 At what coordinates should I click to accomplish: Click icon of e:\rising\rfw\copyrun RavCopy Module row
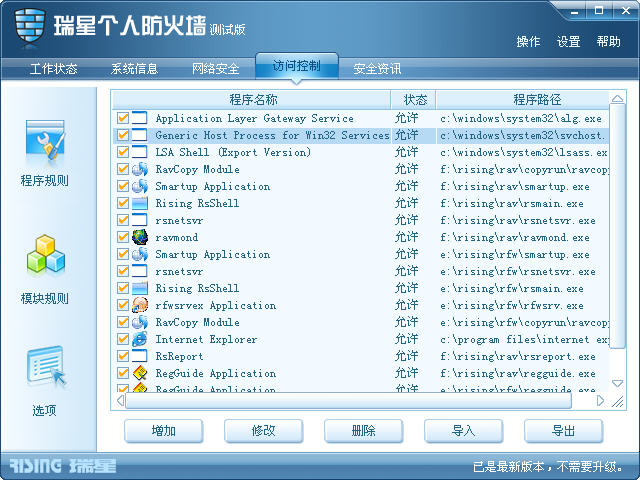tap(140, 322)
